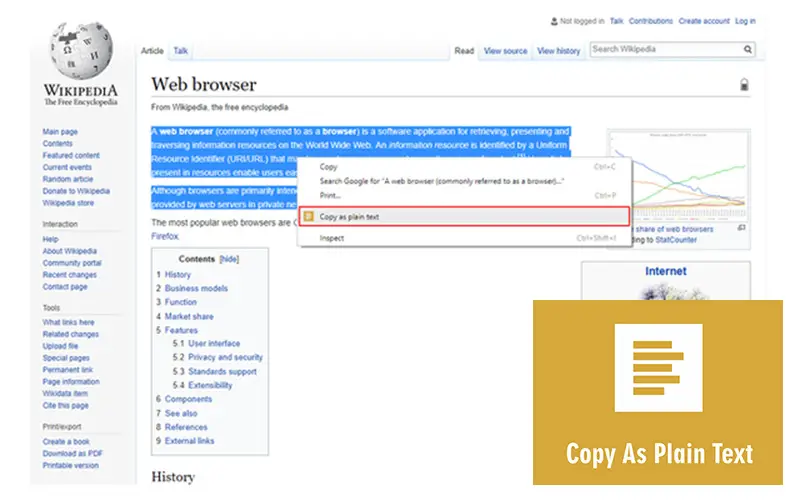
Task: Click Create account link
Action: 704,21
